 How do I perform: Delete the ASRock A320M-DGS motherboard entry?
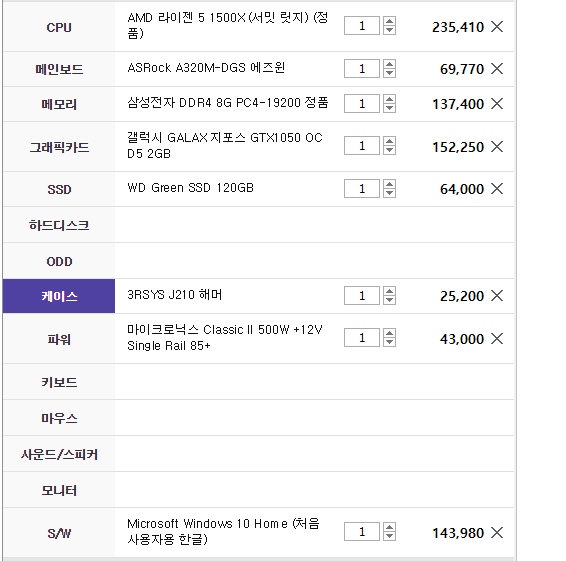497,69
